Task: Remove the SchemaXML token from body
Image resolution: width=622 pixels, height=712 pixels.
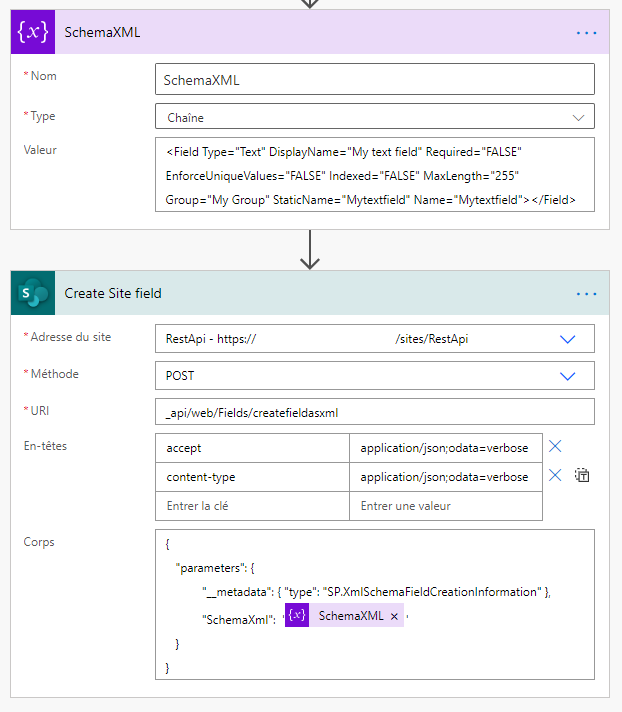Action: tap(394, 616)
